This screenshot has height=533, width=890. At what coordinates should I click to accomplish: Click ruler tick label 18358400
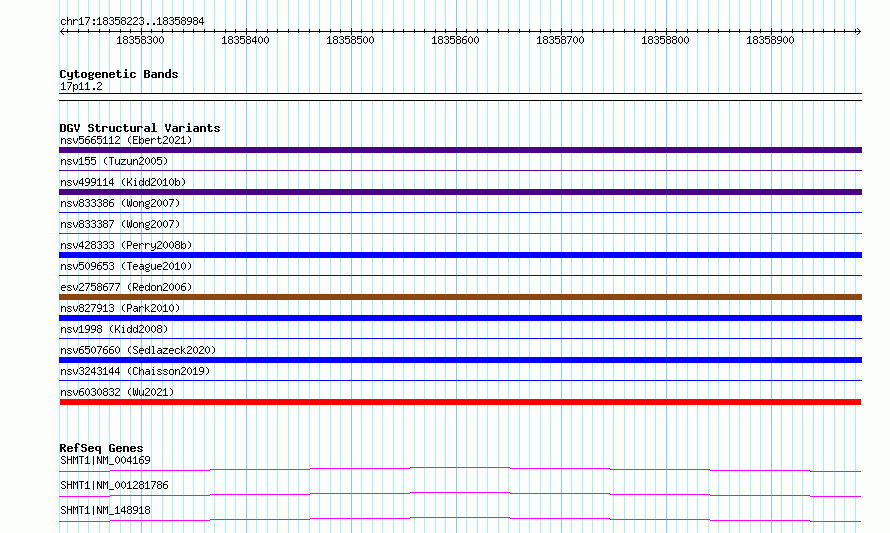245,40
